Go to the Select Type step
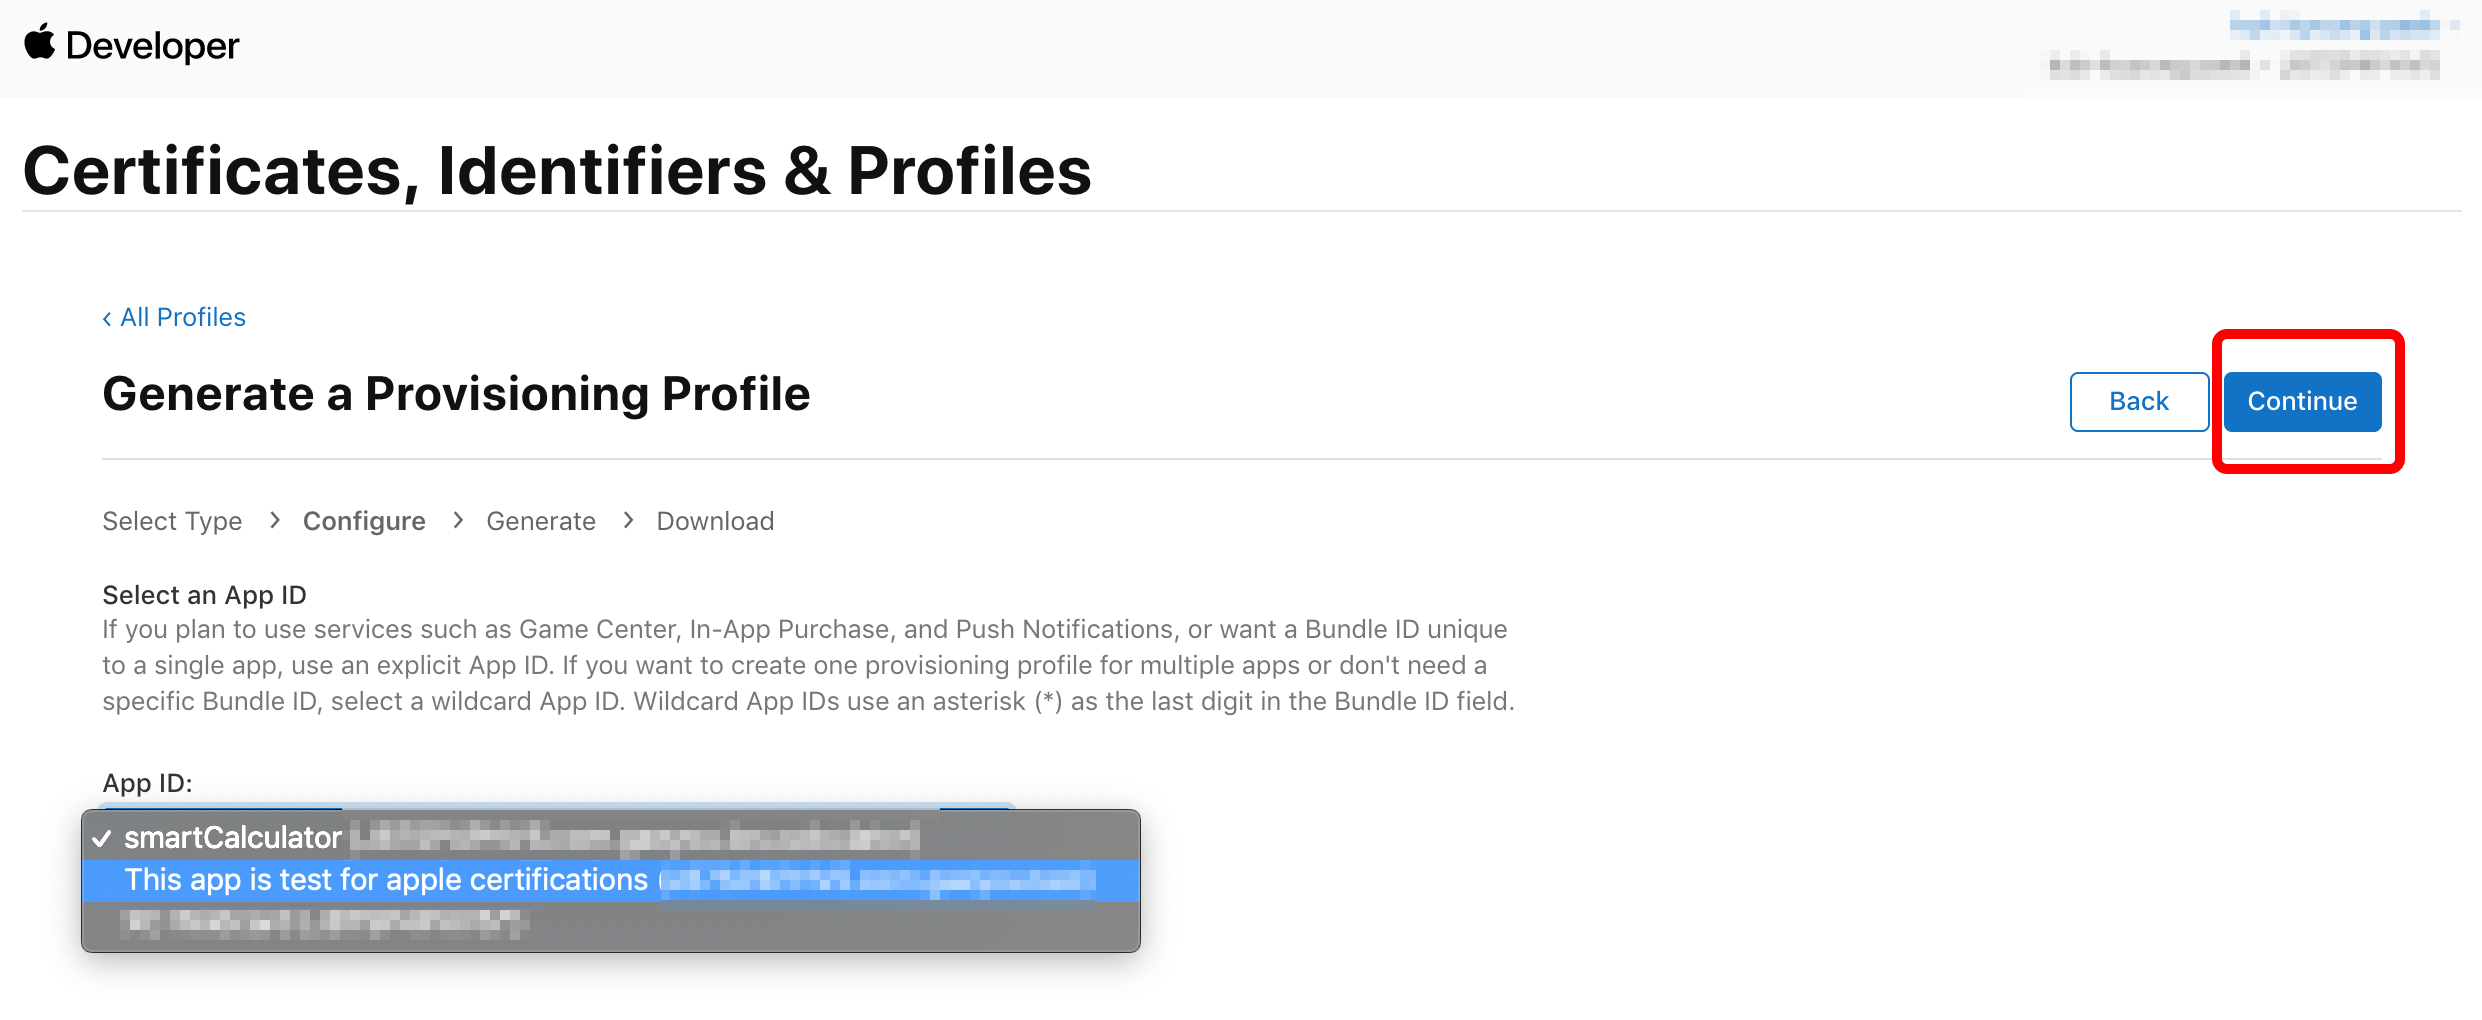Image resolution: width=2482 pixels, height=1020 pixels. pyautogui.click(x=172, y=521)
